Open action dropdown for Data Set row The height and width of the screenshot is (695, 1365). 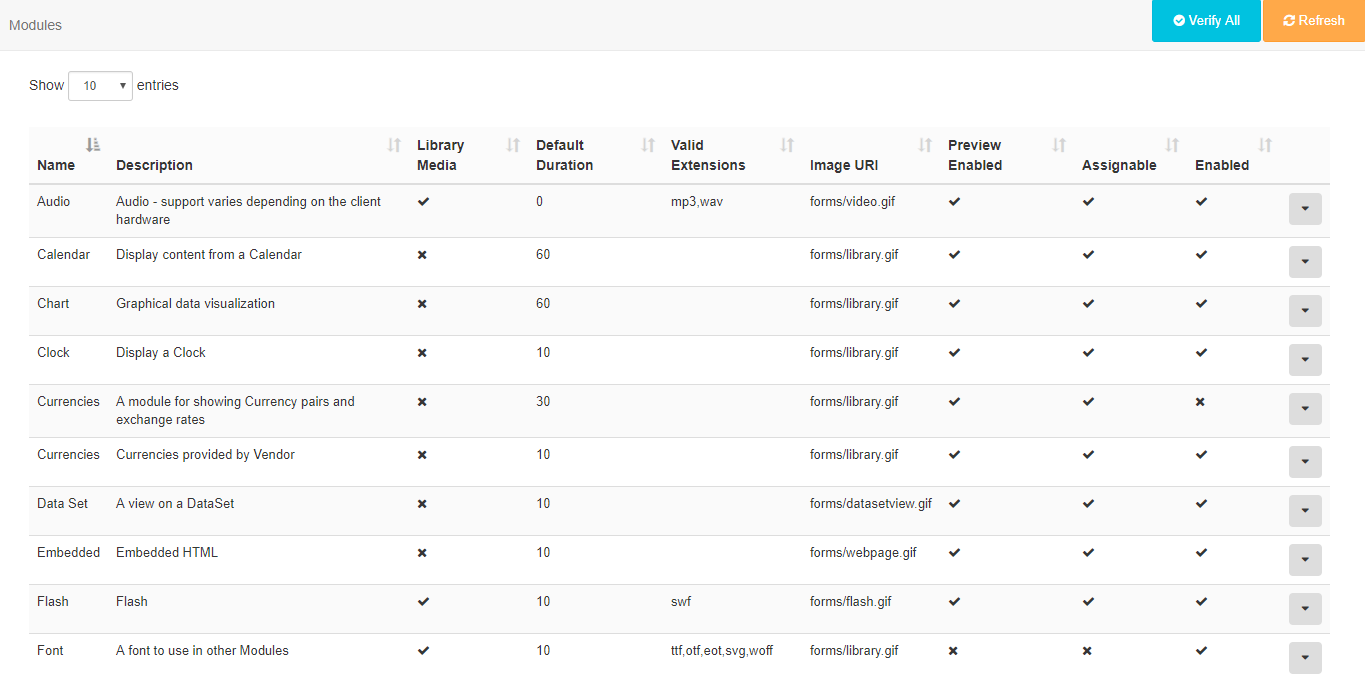1305,510
